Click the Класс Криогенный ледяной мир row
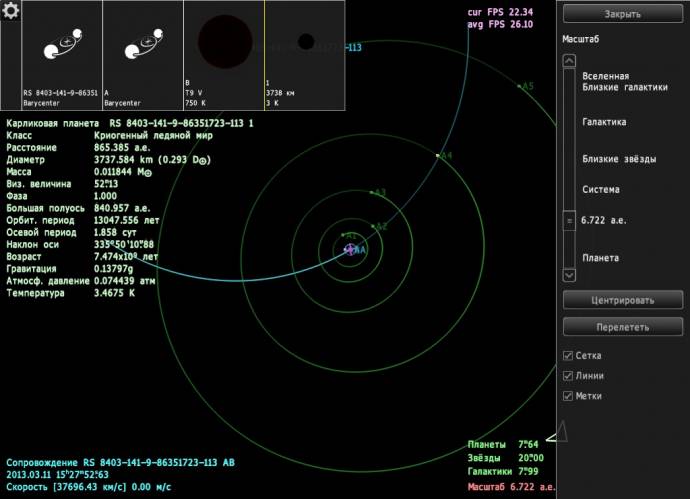Screen dimensions: 690x499 click(x=110, y=136)
